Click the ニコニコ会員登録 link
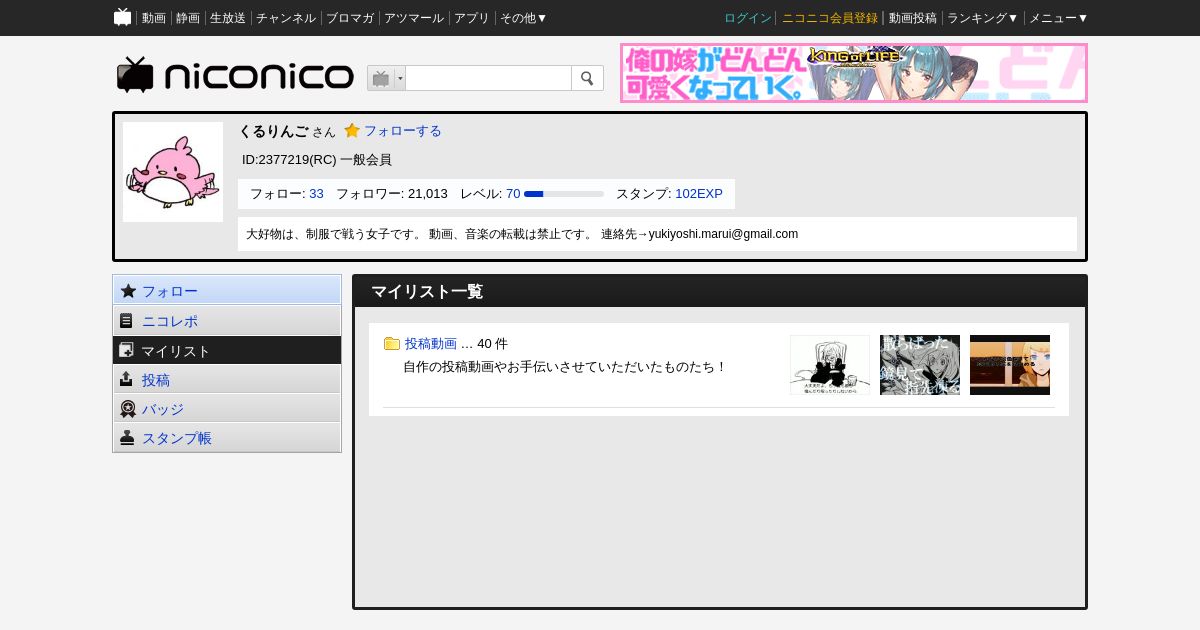The image size is (1200, 630). [830, 18]
